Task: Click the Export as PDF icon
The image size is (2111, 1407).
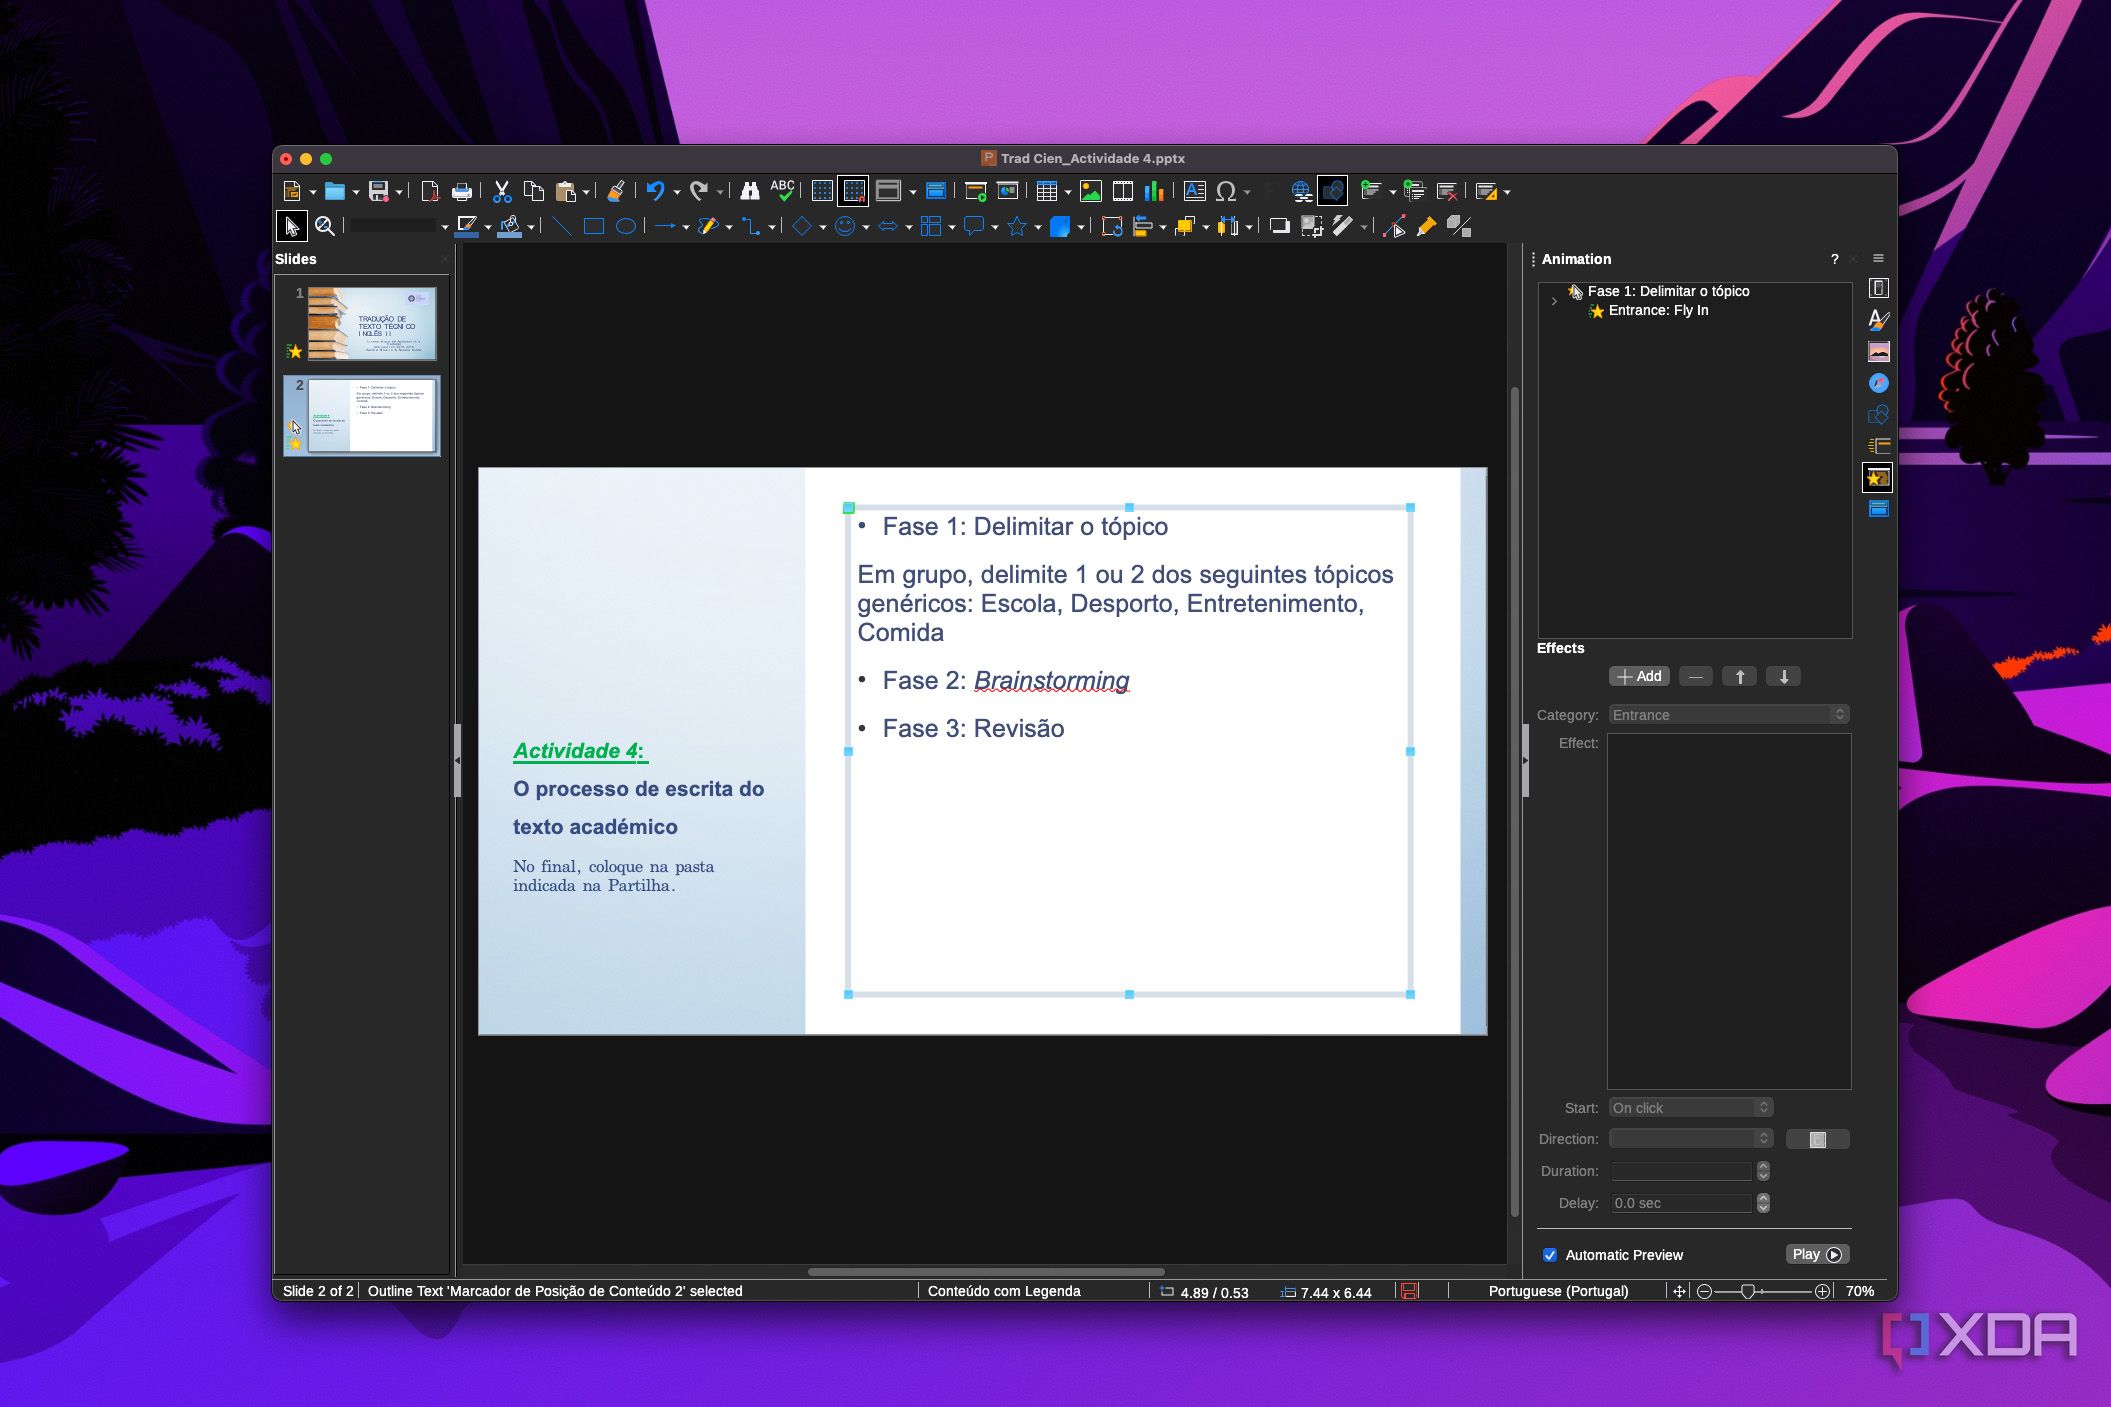Action: click(430, 191)
